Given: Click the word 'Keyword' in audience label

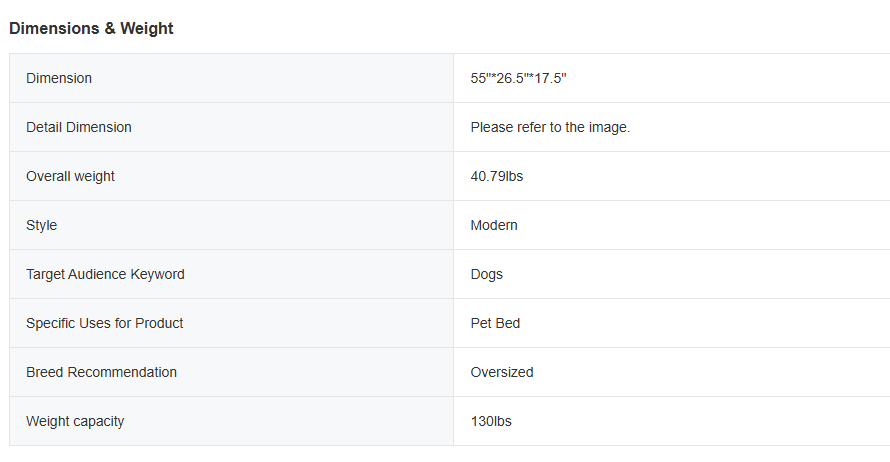Looking at the screenshot, I should point(158,274).
